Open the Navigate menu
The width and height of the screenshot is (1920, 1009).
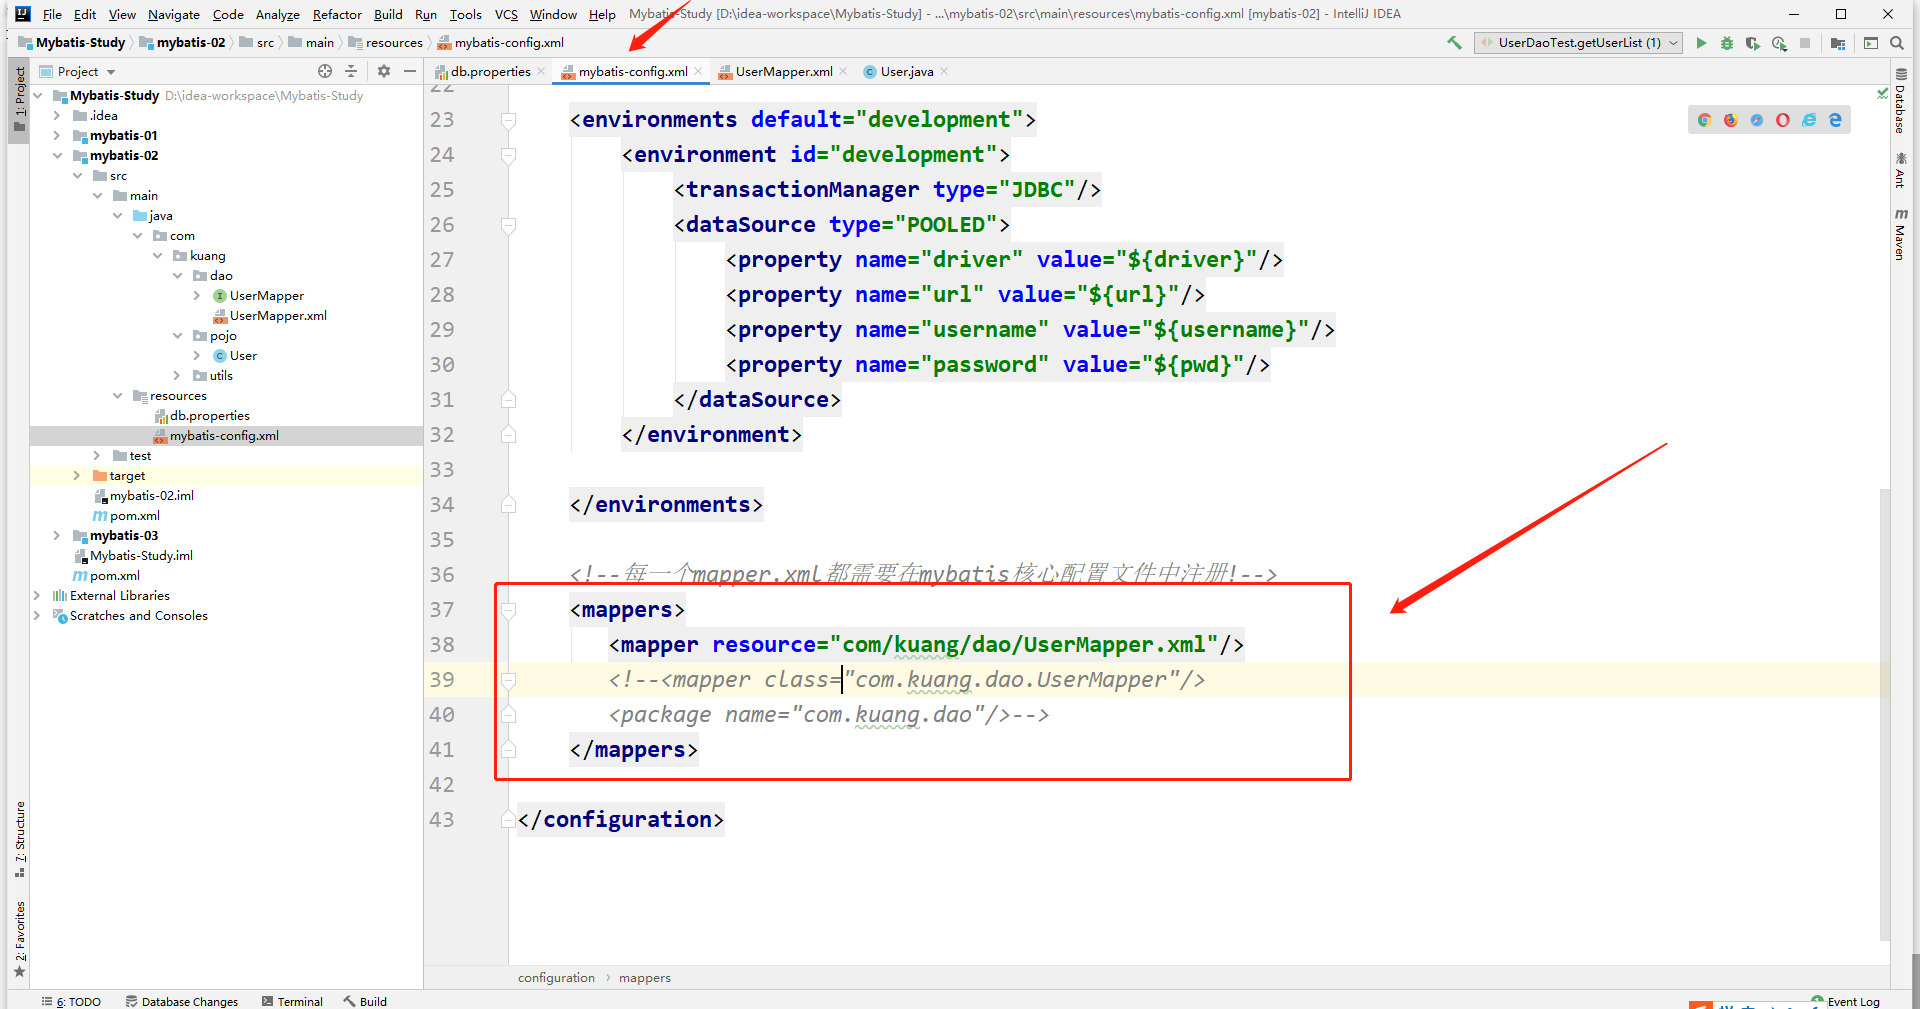[174, 14]
